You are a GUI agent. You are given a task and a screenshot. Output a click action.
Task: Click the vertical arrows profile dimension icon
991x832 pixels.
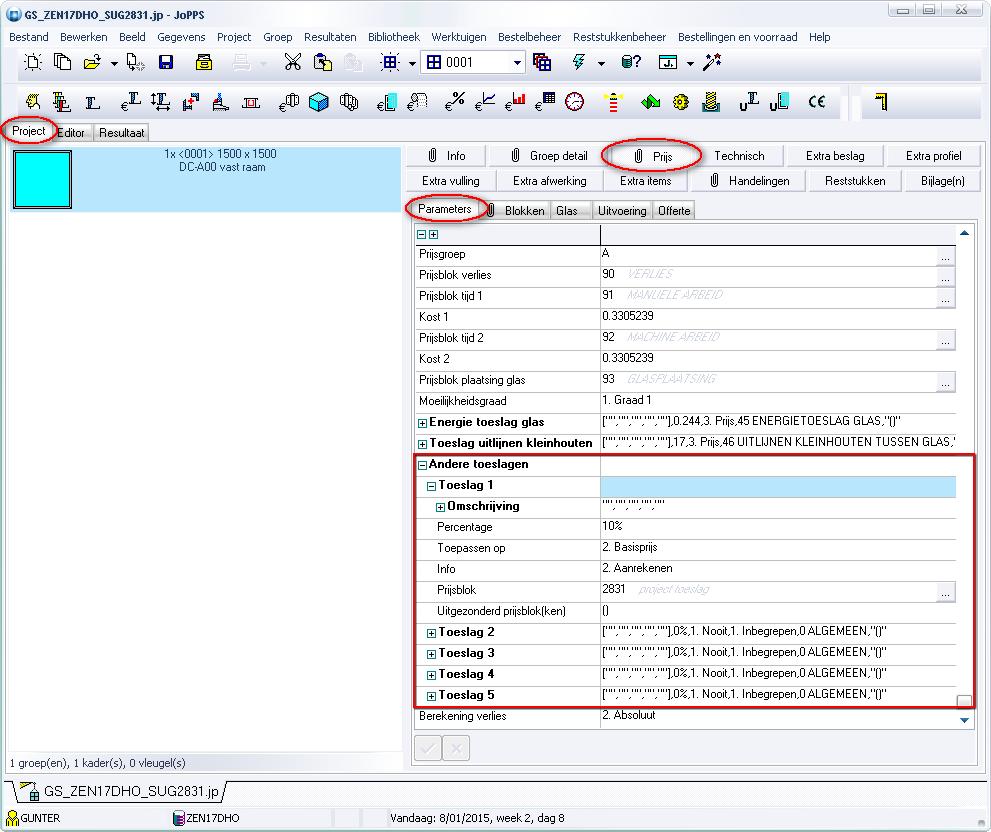(160, 102)
